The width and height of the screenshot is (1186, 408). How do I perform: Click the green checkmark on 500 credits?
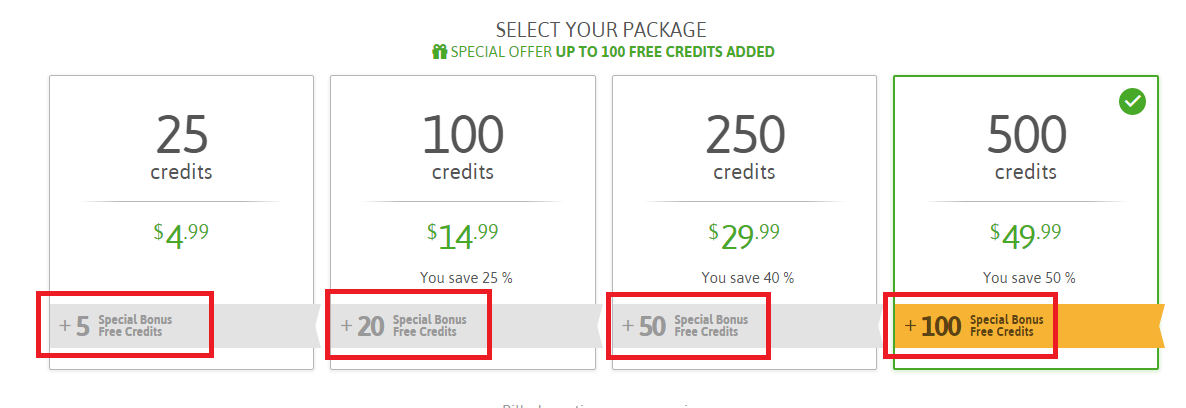point(1132,101)
